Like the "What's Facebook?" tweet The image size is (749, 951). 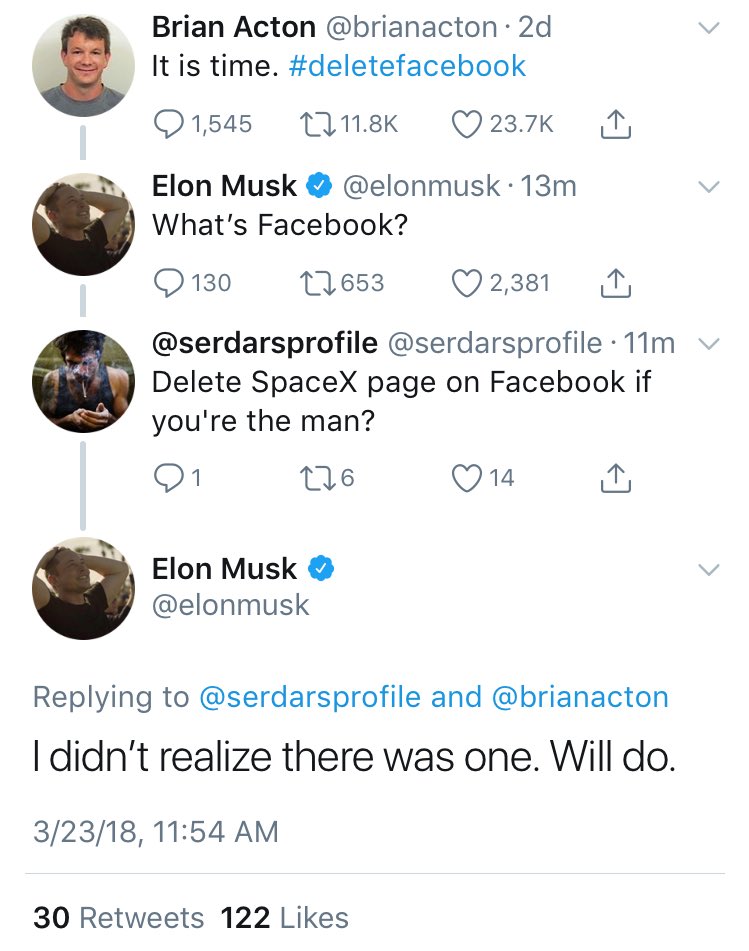pyautogui.click(x=466, y=283)
